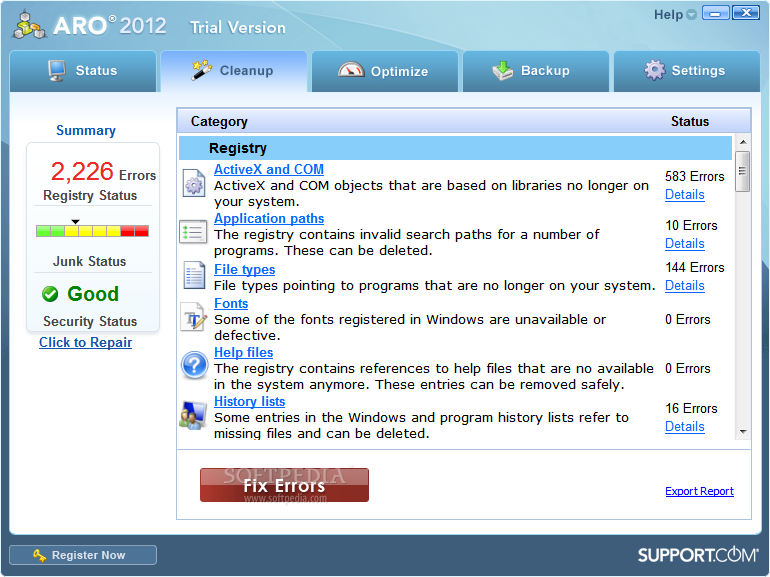Click the Status tab monitor icon
Viewport: 770px width, 577px height.
pos(57,71)
